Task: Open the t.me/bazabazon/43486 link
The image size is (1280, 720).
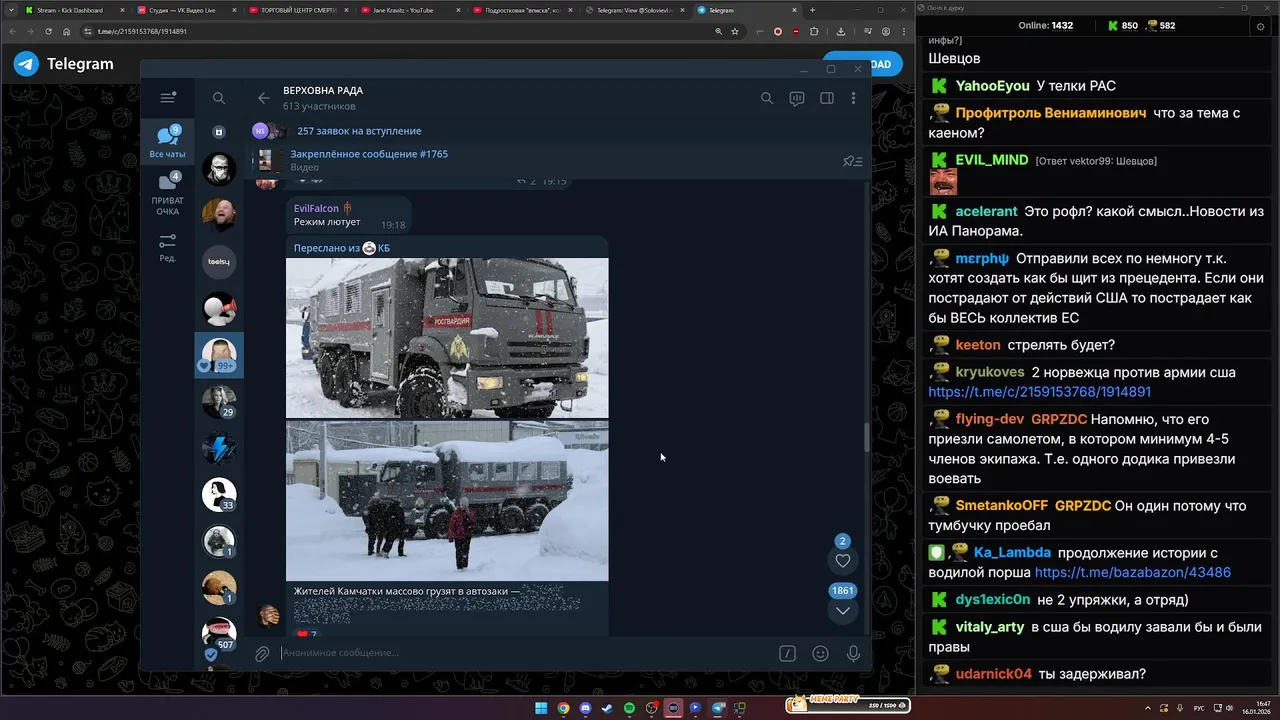Action: click(x=1132, y=573)
